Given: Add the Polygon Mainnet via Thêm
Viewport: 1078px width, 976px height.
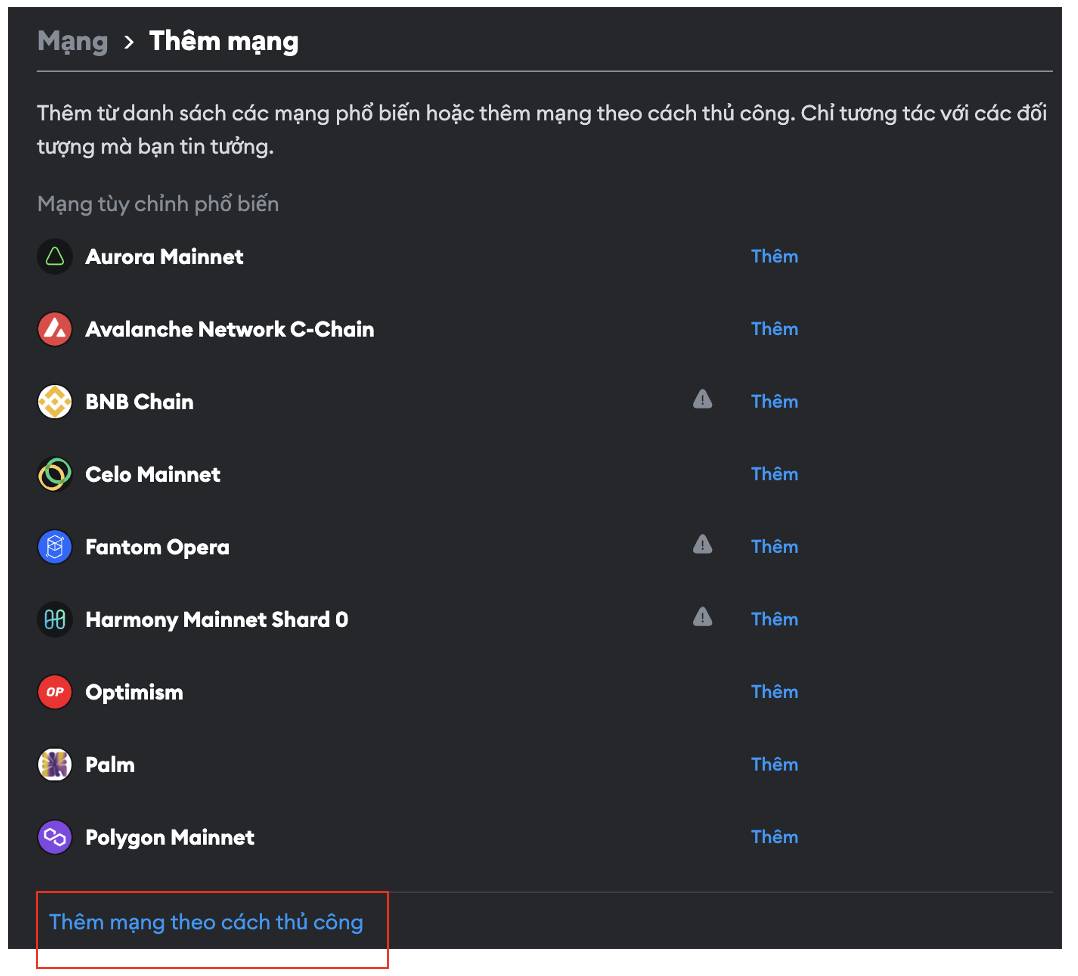Looking at the screenshot, I should coord(774,837).
